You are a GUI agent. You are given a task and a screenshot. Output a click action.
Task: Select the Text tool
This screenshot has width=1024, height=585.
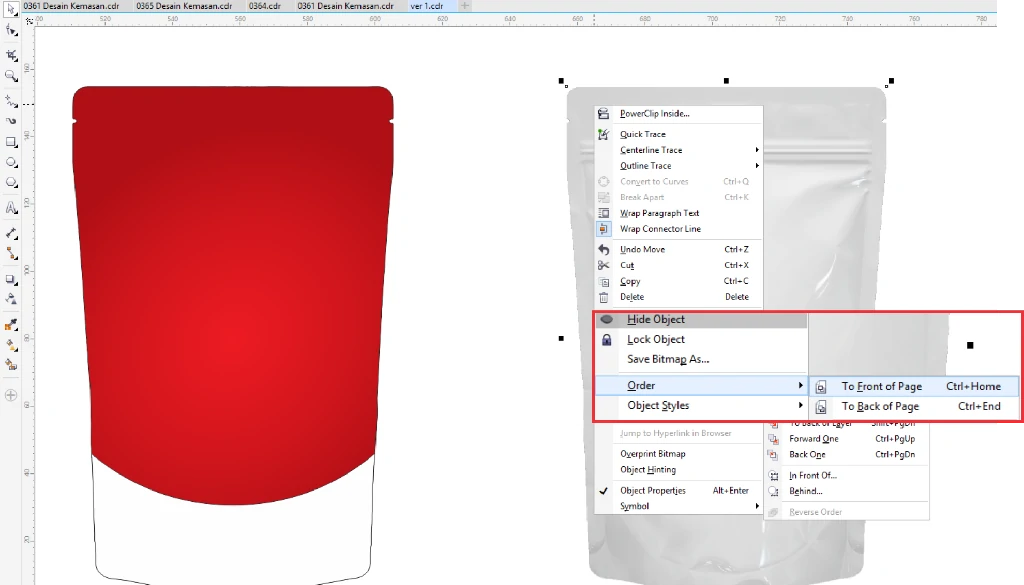11,207
